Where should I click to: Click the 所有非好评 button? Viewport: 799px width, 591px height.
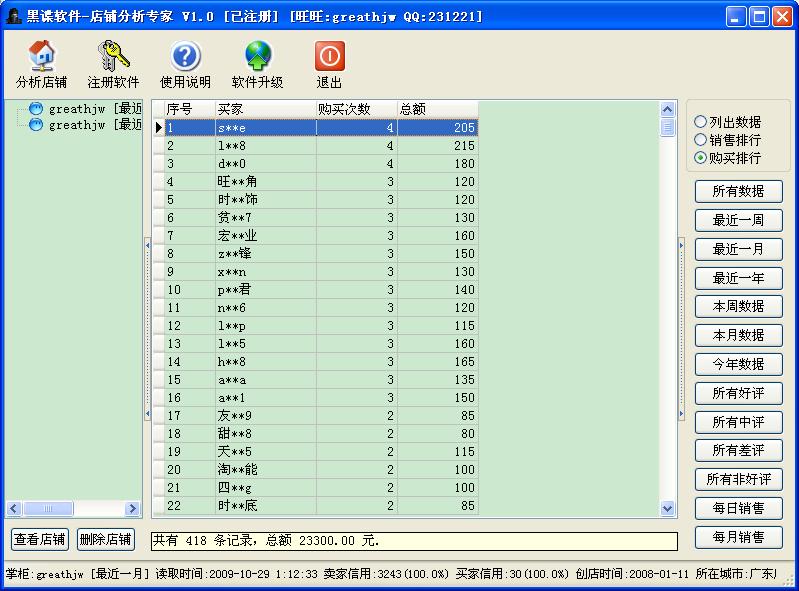point(738,479)
